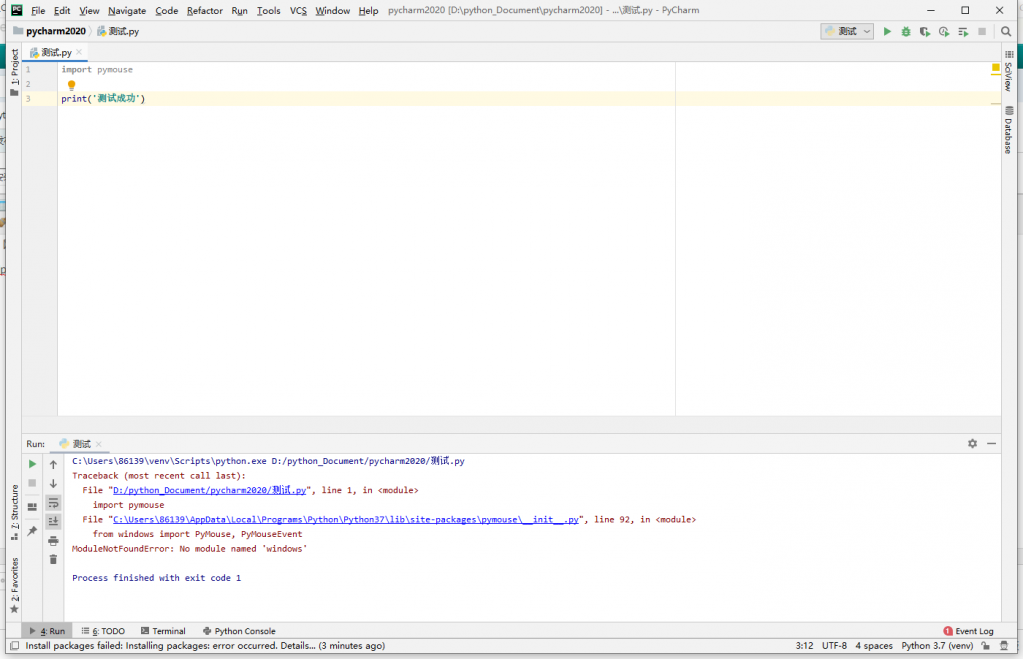1023x659 pixels.
Task: Run with Coverage from the toolbar
Action: (925, 32)
